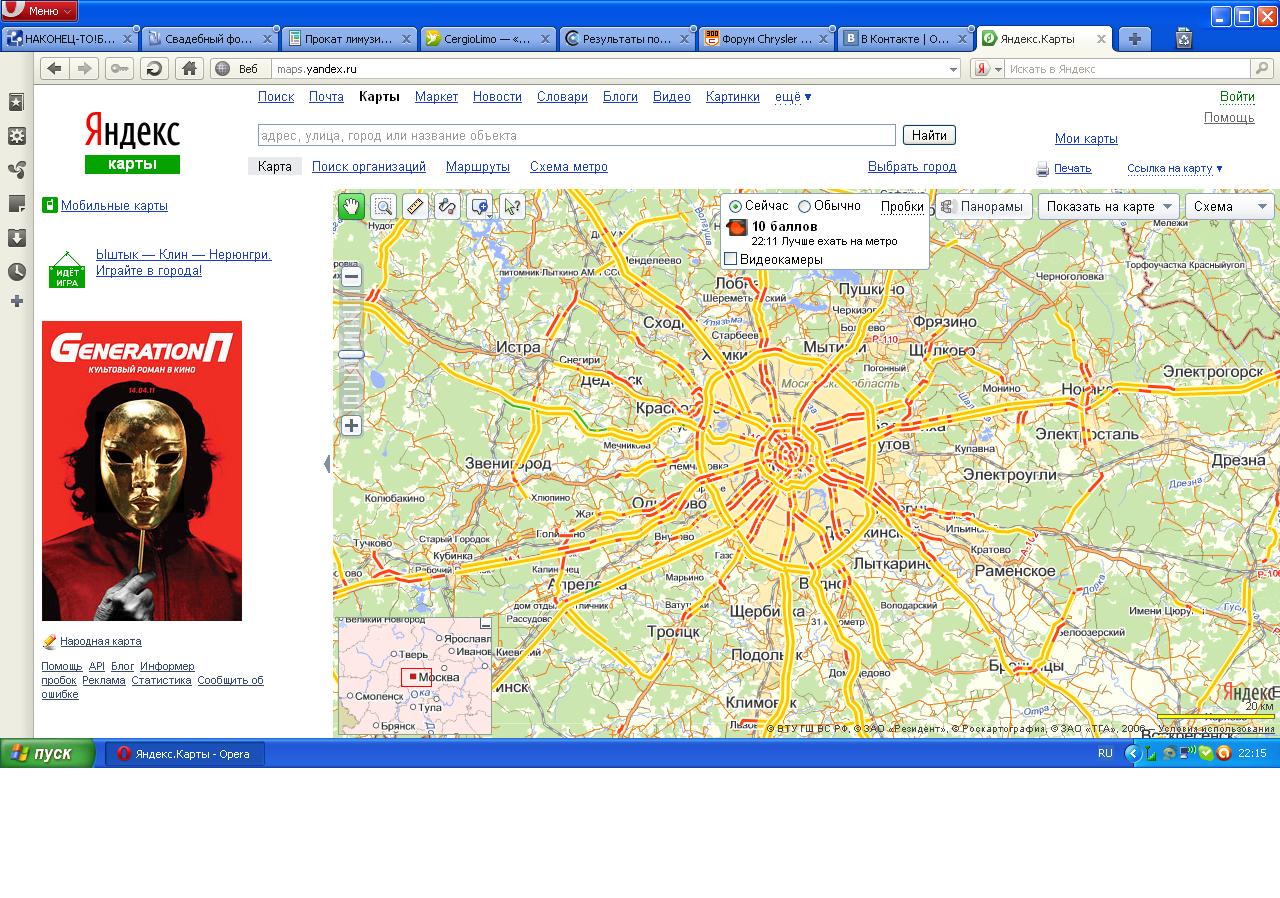Open the Показать на карте dropdown
The image size is (1280, 898).
[1109, 207]
